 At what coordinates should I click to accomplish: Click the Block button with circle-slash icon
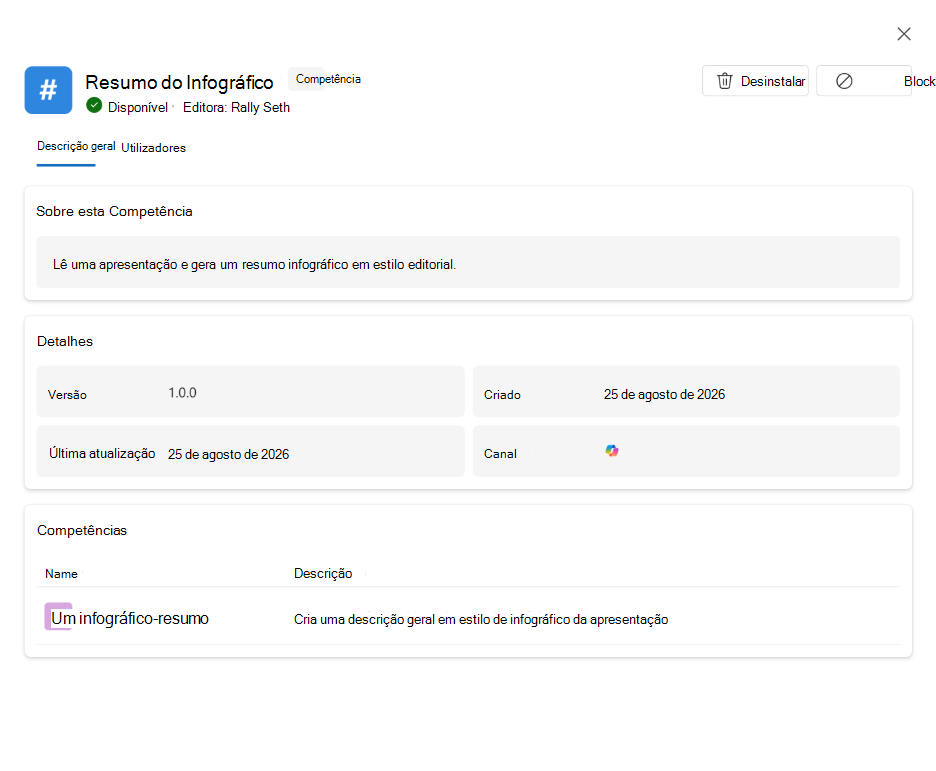[x=864, y=81]
